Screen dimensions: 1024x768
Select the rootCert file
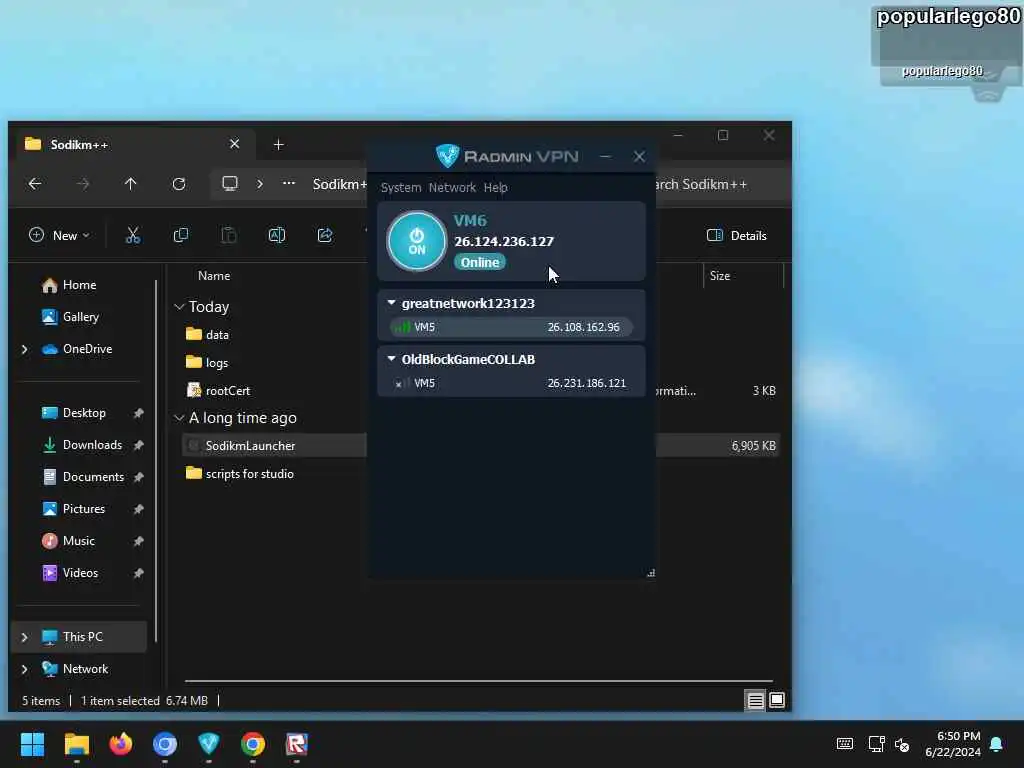[x=219, y=391]
